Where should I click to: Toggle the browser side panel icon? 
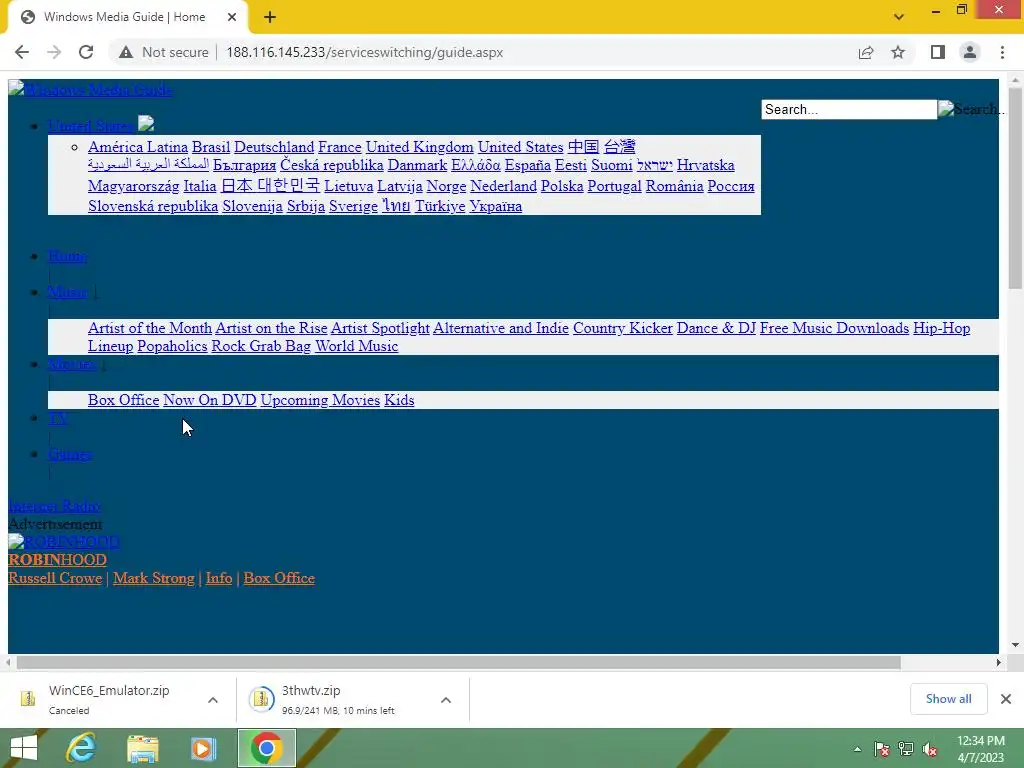pos(938,52)
